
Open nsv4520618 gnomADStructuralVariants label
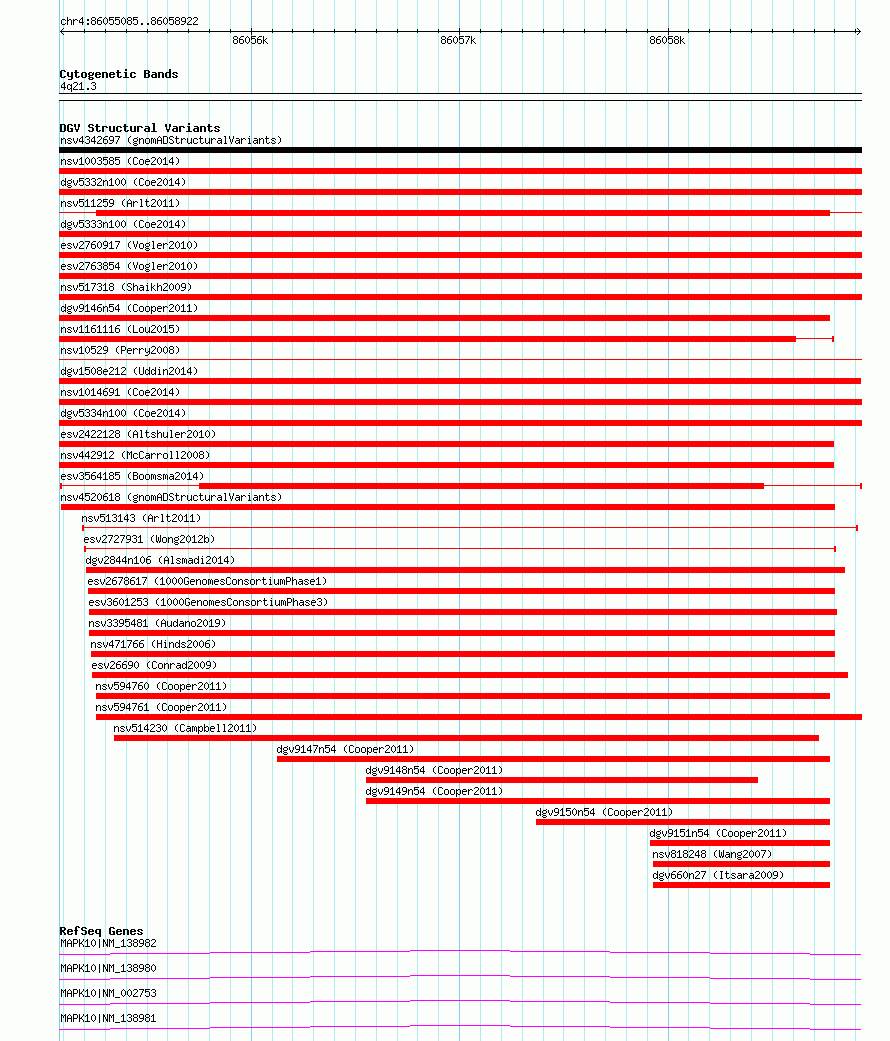pyautogui.click(x=171, y=497)
